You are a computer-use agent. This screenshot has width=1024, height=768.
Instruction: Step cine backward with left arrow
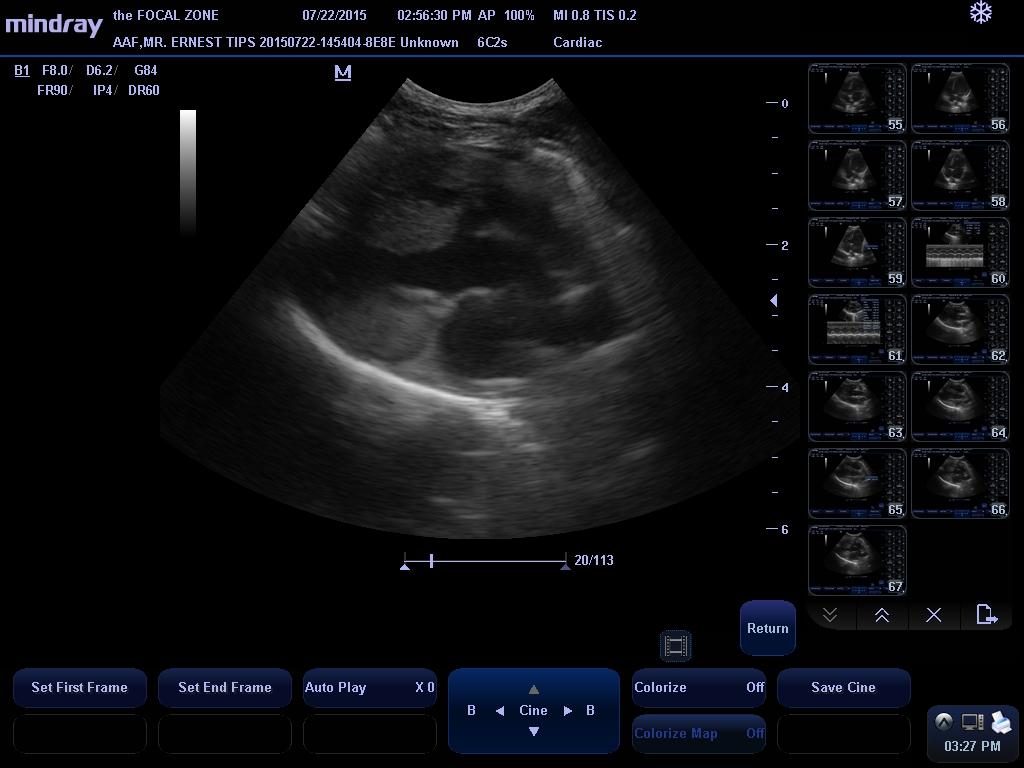(x=499, y=711)
